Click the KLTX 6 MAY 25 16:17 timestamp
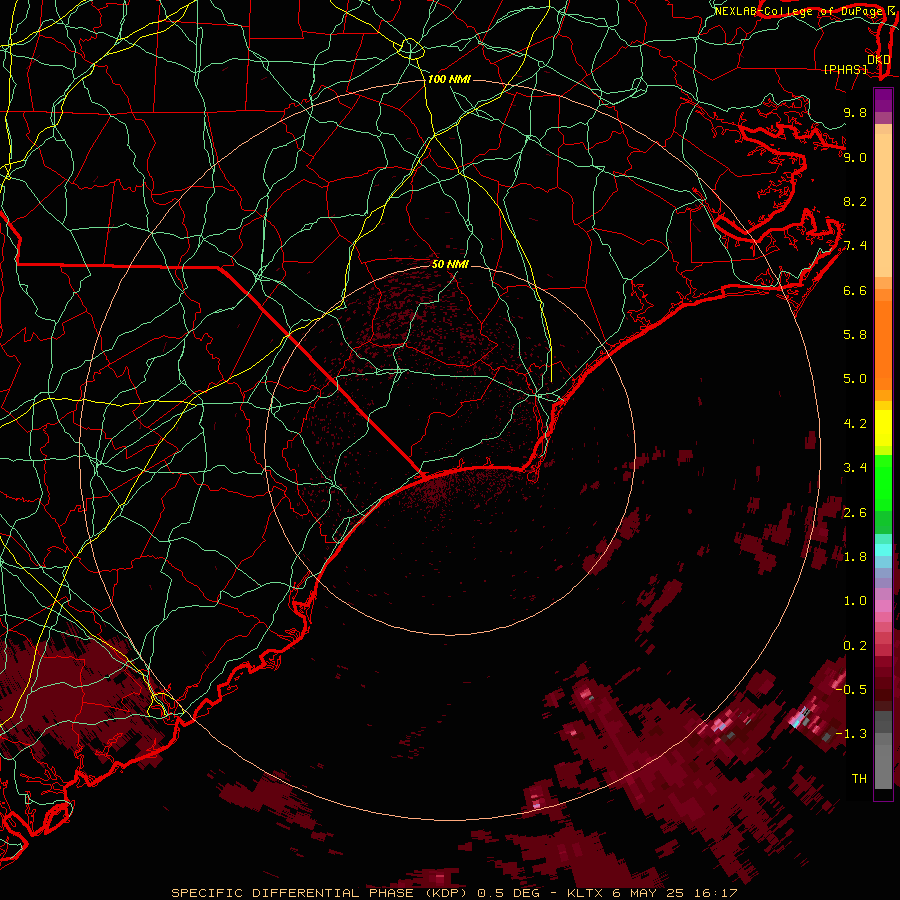This screenshot has width=900, height=900. [x=652, y=893]
